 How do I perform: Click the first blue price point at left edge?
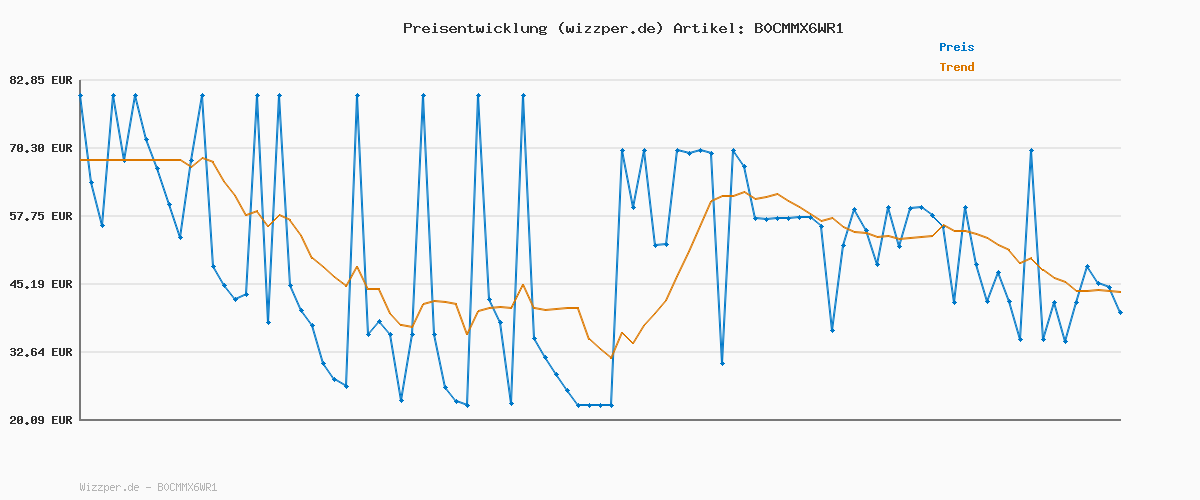pos(80,95)
